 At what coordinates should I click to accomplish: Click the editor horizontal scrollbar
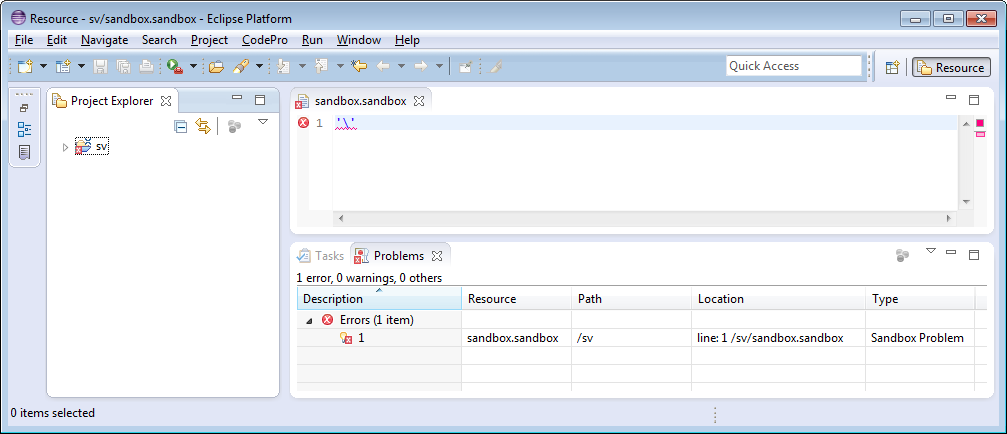point(644,218)
